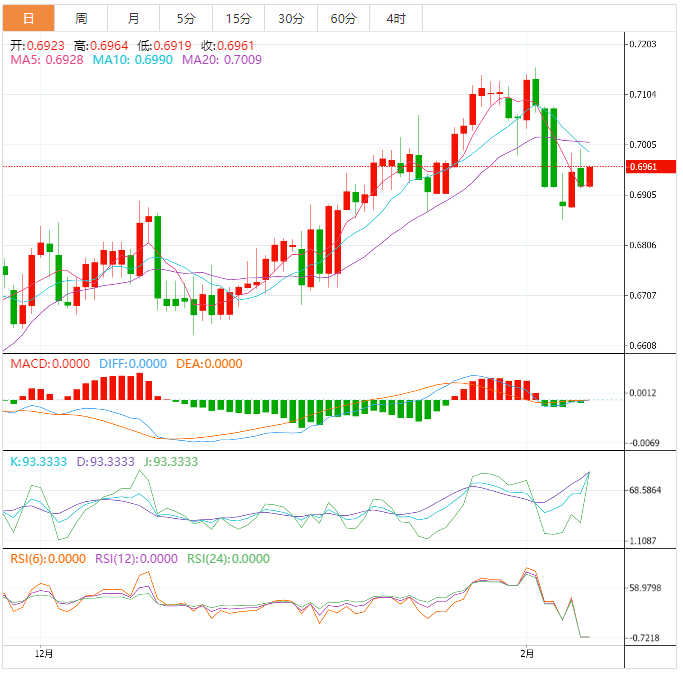Switch to the 周 weekly tab
This screenshot has height=679, width=683.
81,18
